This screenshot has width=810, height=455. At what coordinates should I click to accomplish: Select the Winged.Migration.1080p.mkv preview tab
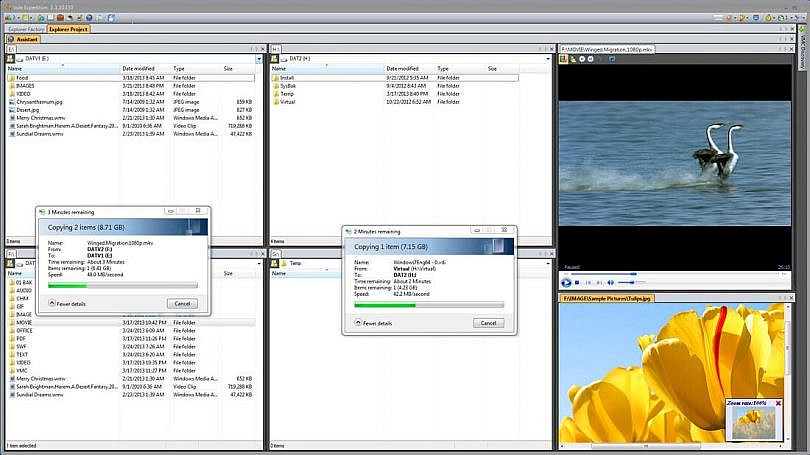(608, 49)
